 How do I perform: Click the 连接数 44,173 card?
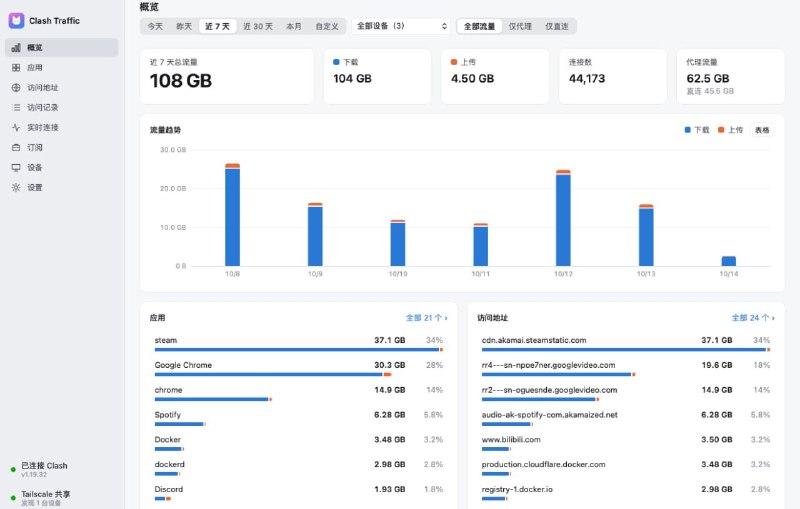pyautogui.click(x=613, y=77)
